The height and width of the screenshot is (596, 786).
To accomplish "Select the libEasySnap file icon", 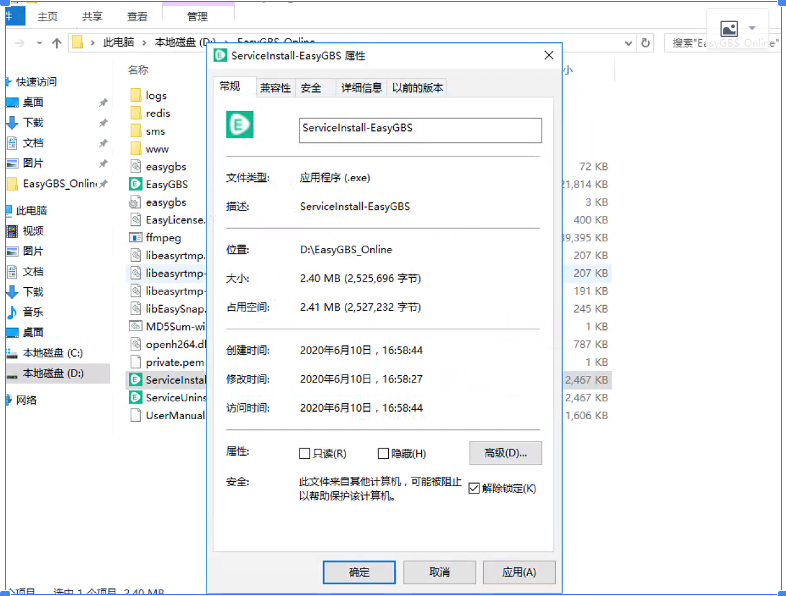I will click(x=135, y=309).
